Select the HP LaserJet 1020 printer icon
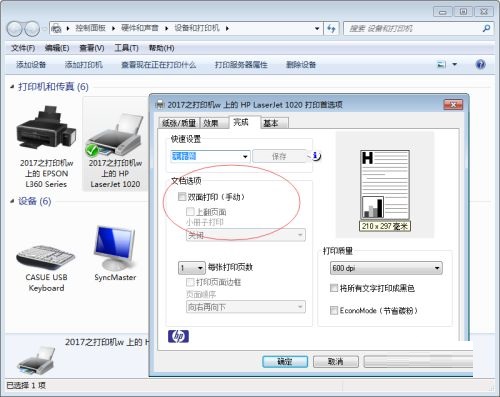This screenshot has height=397, width=500. point(115,135)
